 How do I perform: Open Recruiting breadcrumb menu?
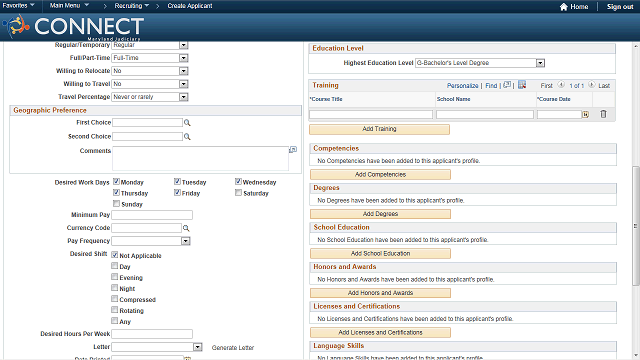(x=131, y=6)
